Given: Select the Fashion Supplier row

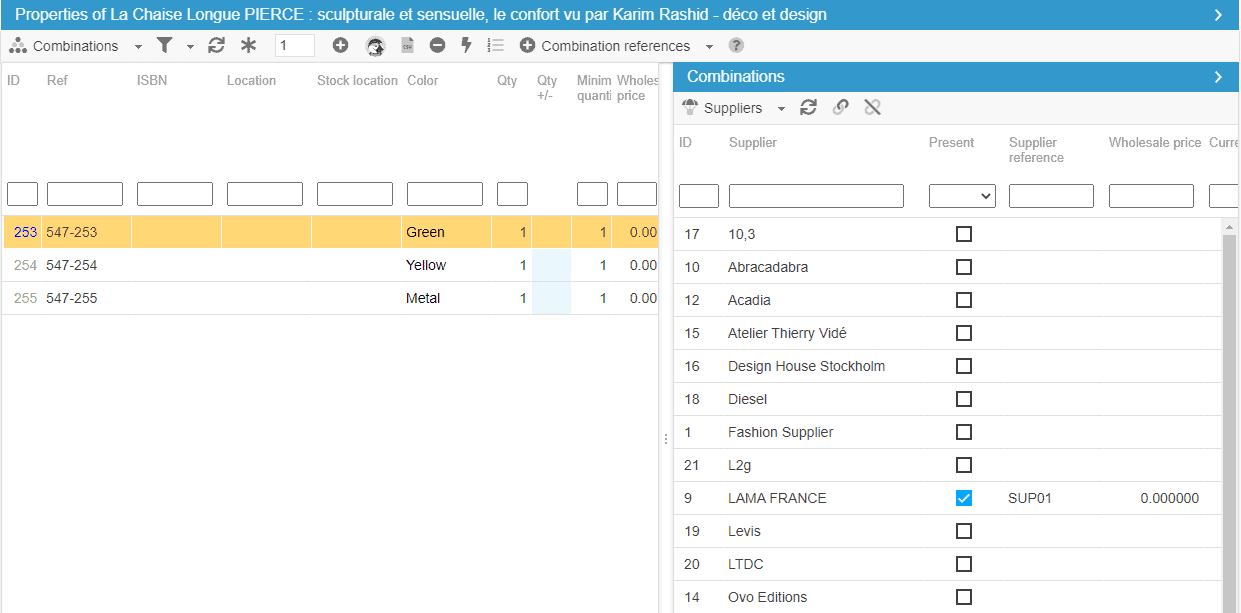Looking at the screenshot, I should click(x=780, y=432).
